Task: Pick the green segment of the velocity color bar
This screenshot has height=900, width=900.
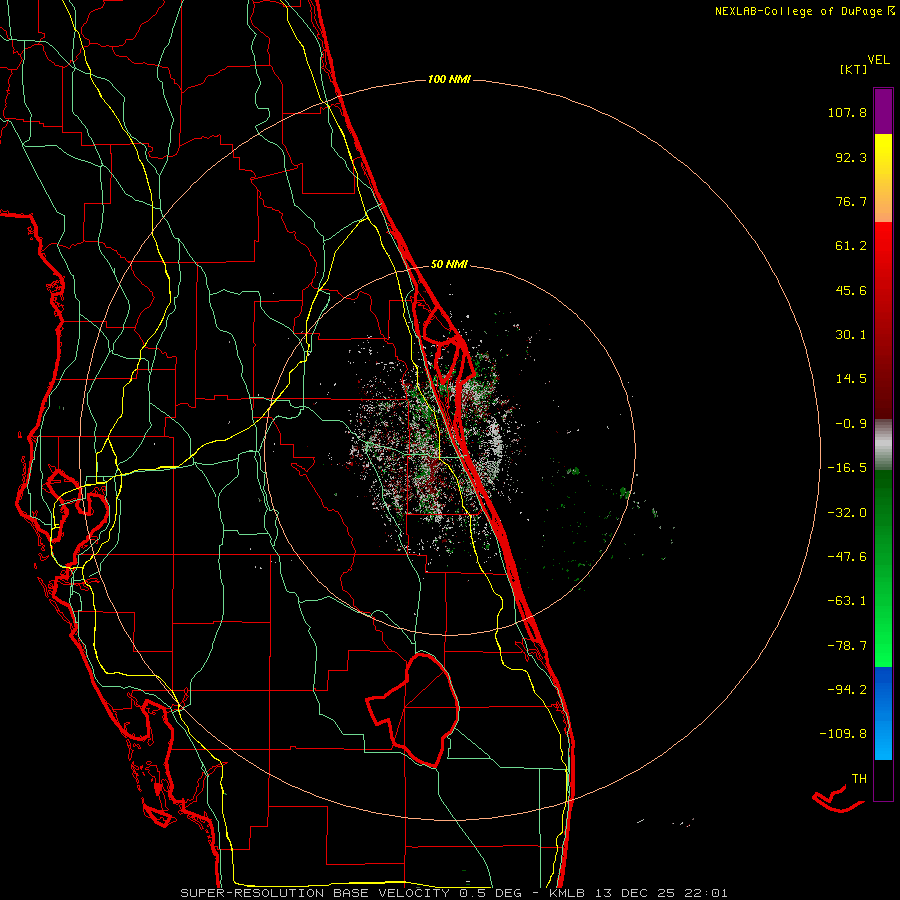Action: click(x=883, y=568)
